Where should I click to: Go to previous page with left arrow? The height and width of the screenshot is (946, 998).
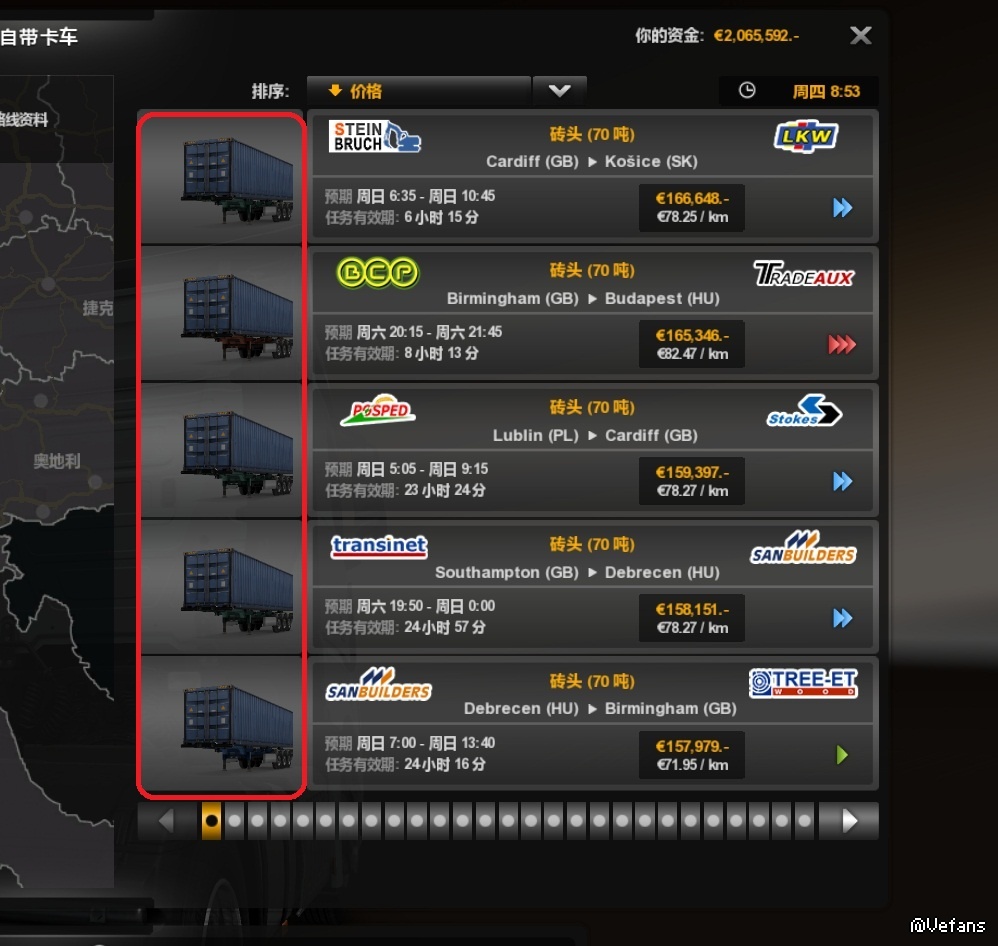tap(166, 821)
